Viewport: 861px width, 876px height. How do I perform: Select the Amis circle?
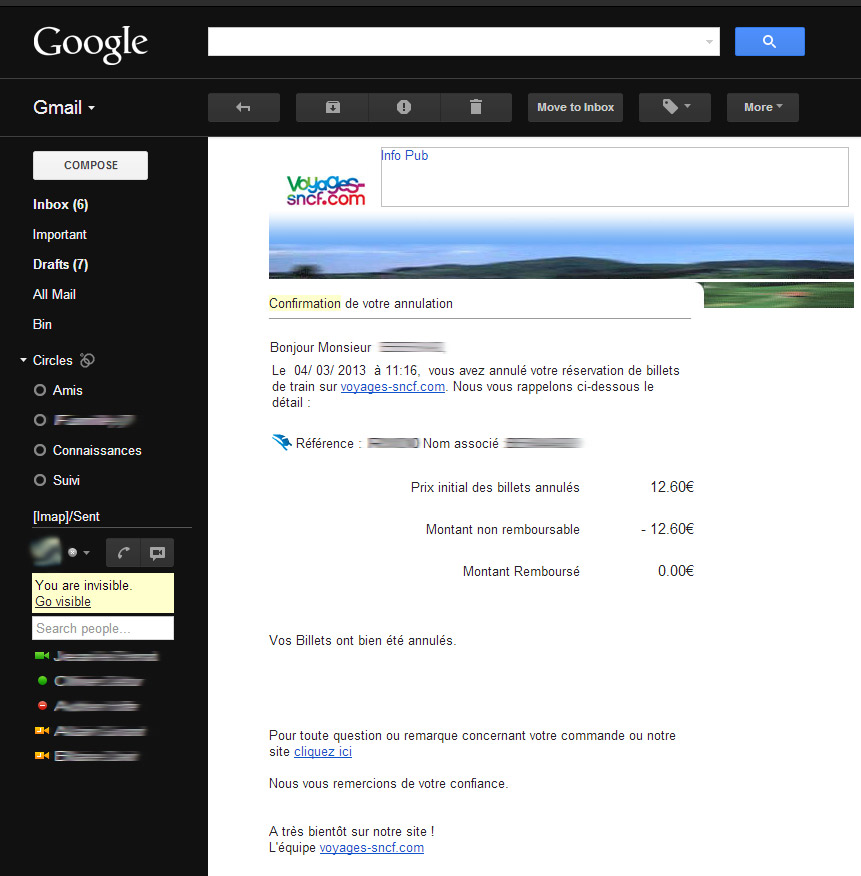pyautogui.click(x=67, y=390)
